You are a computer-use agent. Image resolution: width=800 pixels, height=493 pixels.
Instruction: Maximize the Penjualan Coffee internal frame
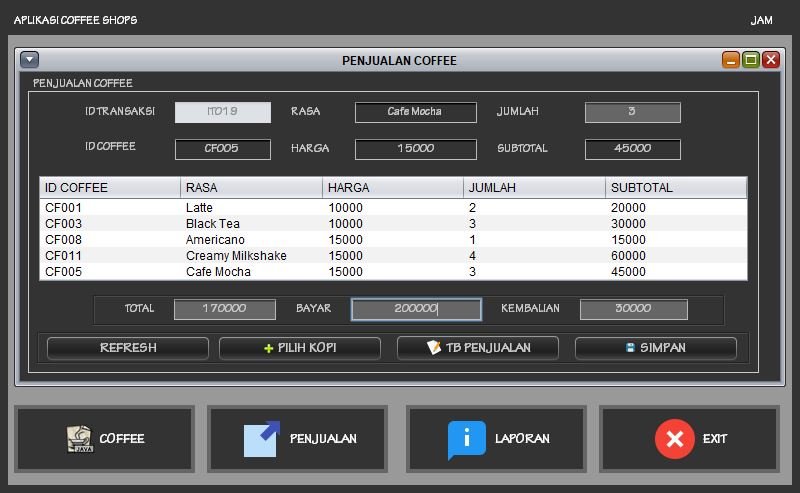pos(750,60)
